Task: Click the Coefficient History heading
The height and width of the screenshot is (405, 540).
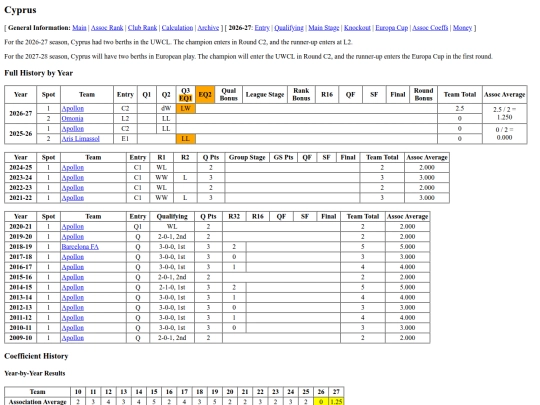Action: tap(36, 356)
